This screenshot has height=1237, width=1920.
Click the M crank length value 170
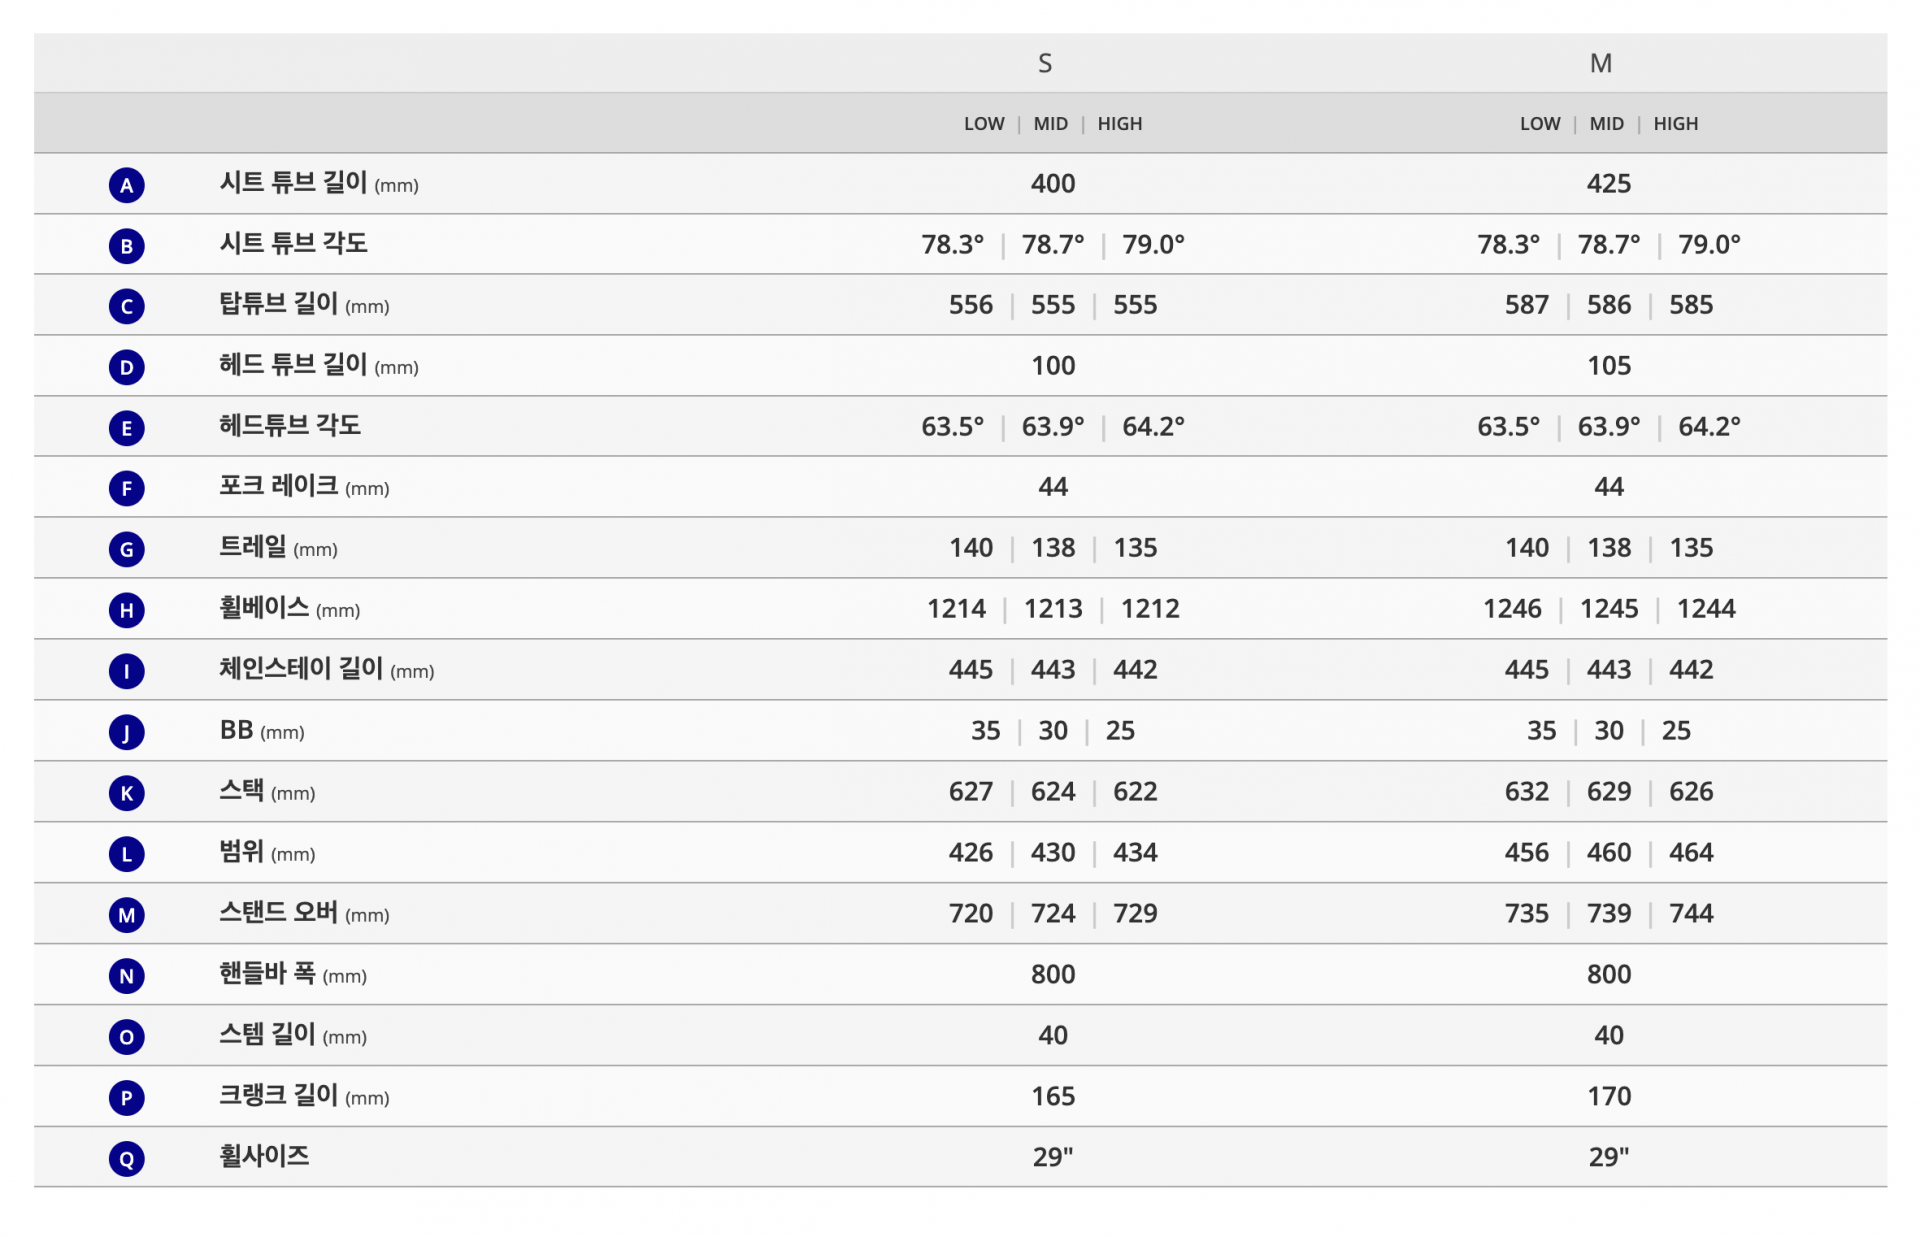(x=1609, y=1096)
